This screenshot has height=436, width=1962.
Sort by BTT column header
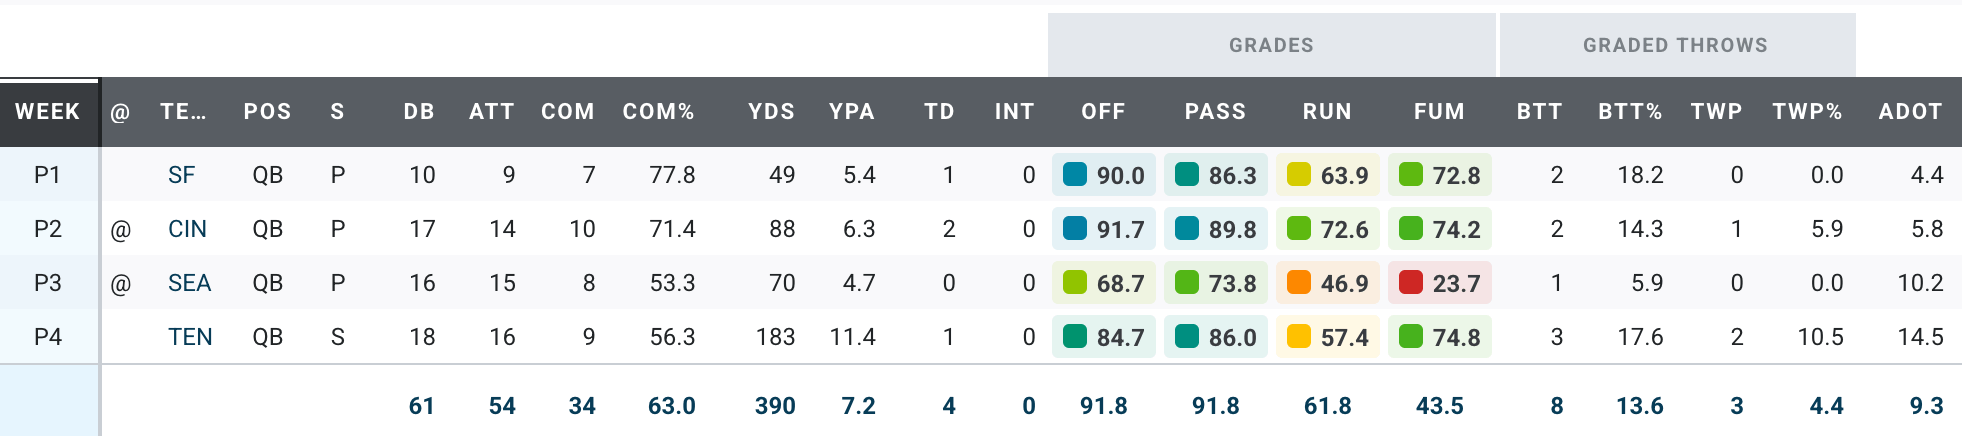1539,112
